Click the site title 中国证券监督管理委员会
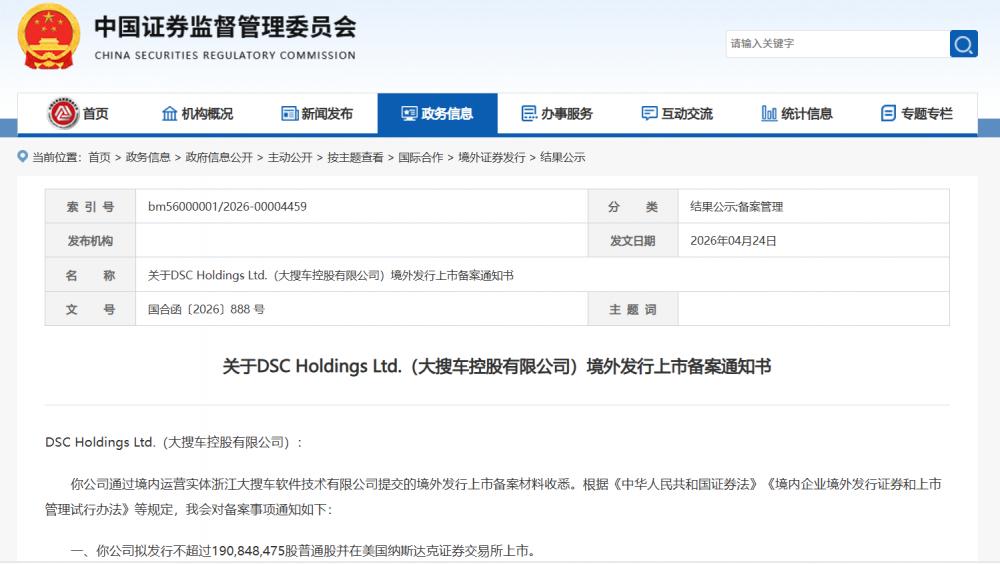Image resolution: width=1000 pixels, height=564 pixels. click(x=225, y=27)
